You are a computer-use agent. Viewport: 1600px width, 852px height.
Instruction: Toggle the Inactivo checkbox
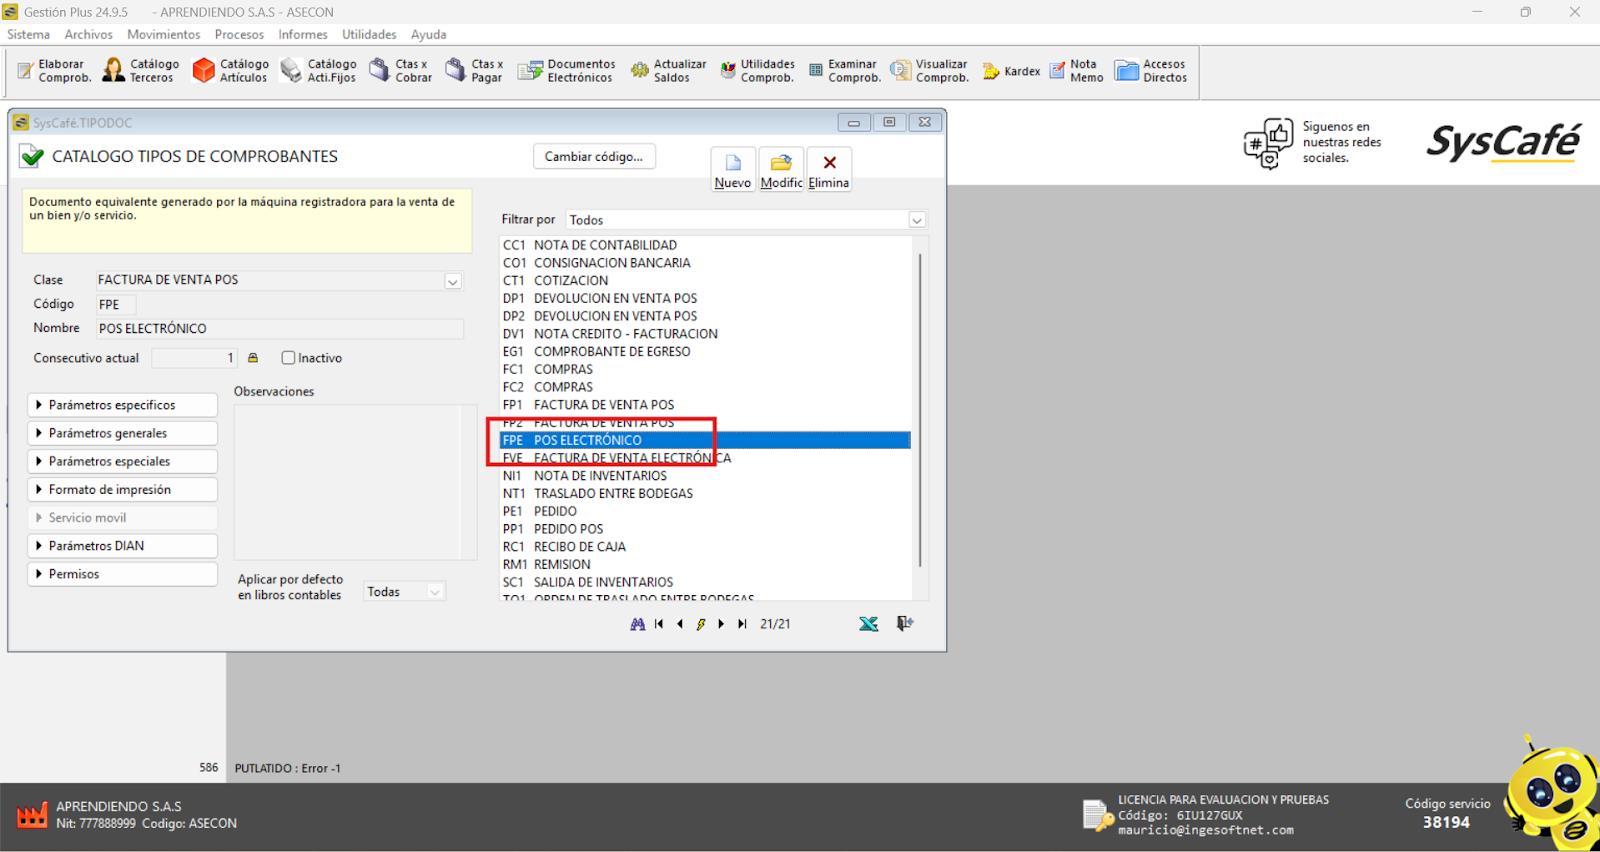tap(289, 358)
